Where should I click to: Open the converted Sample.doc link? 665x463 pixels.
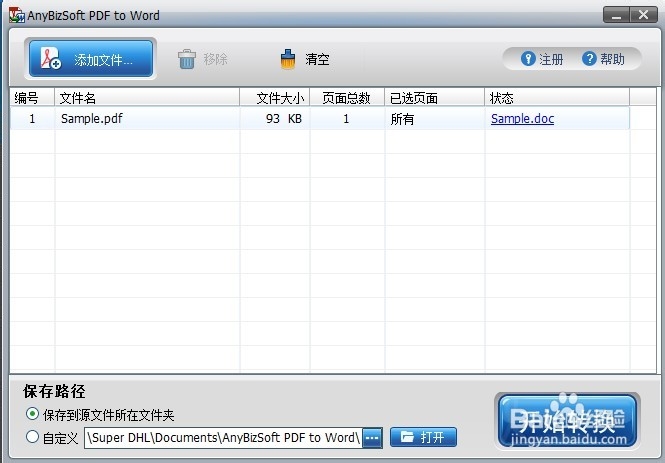[522, 118]
